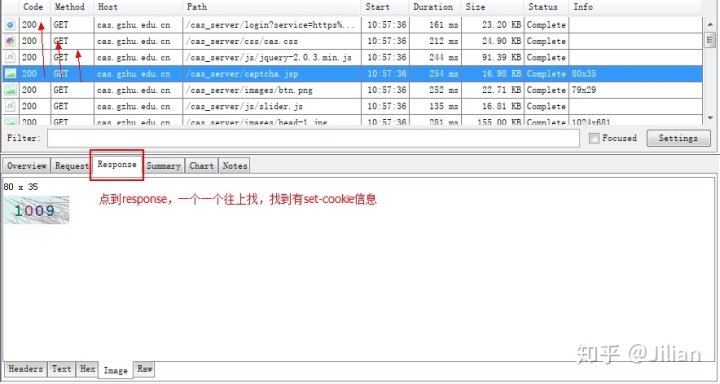This screenshot has width=720, height=384.
Task: Click the 79x29 info cell
Action: pos(584,90)
